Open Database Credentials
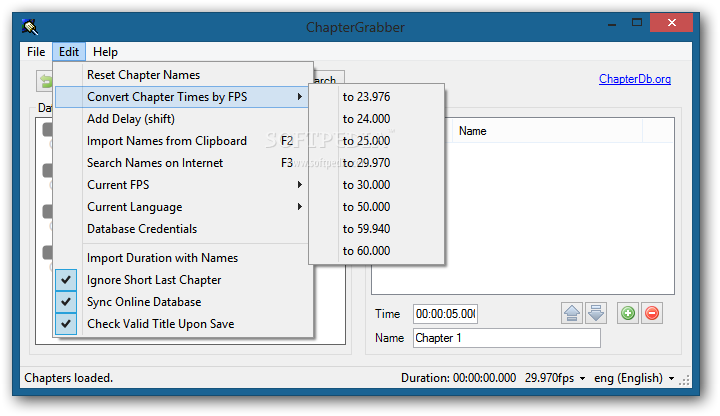Image resolution: width=720 pixels, height=416 pixels. tap(181, 229)
